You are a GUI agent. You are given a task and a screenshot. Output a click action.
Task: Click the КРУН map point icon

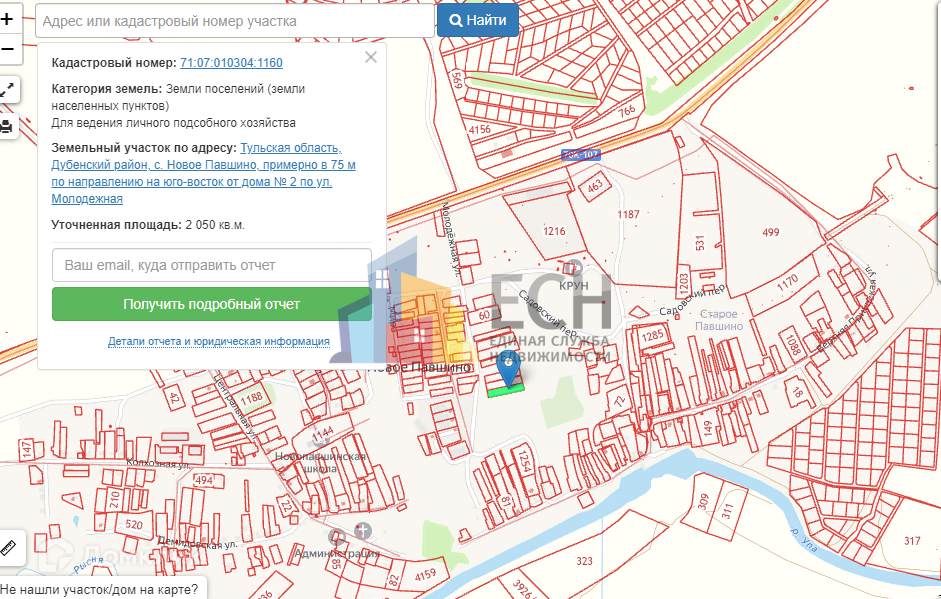click(574, 267)
